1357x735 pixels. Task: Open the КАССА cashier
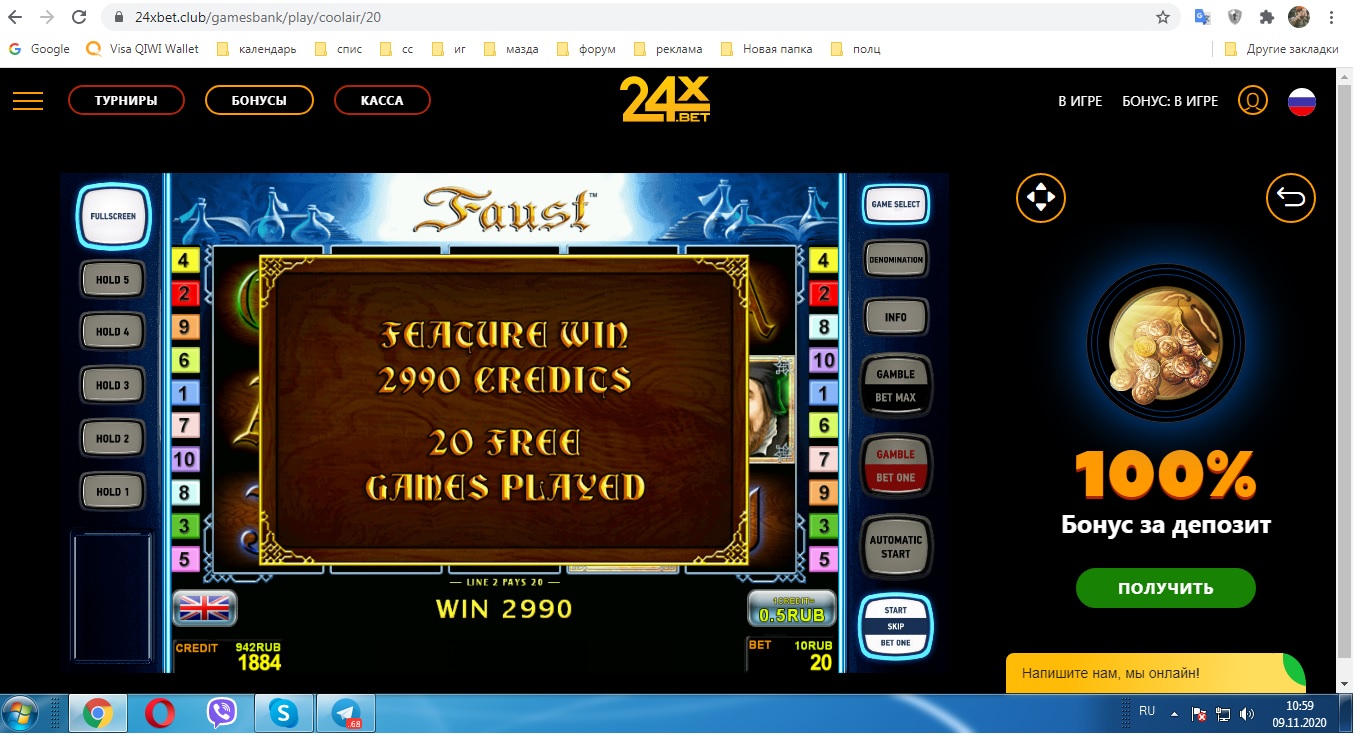click(382, 101)
